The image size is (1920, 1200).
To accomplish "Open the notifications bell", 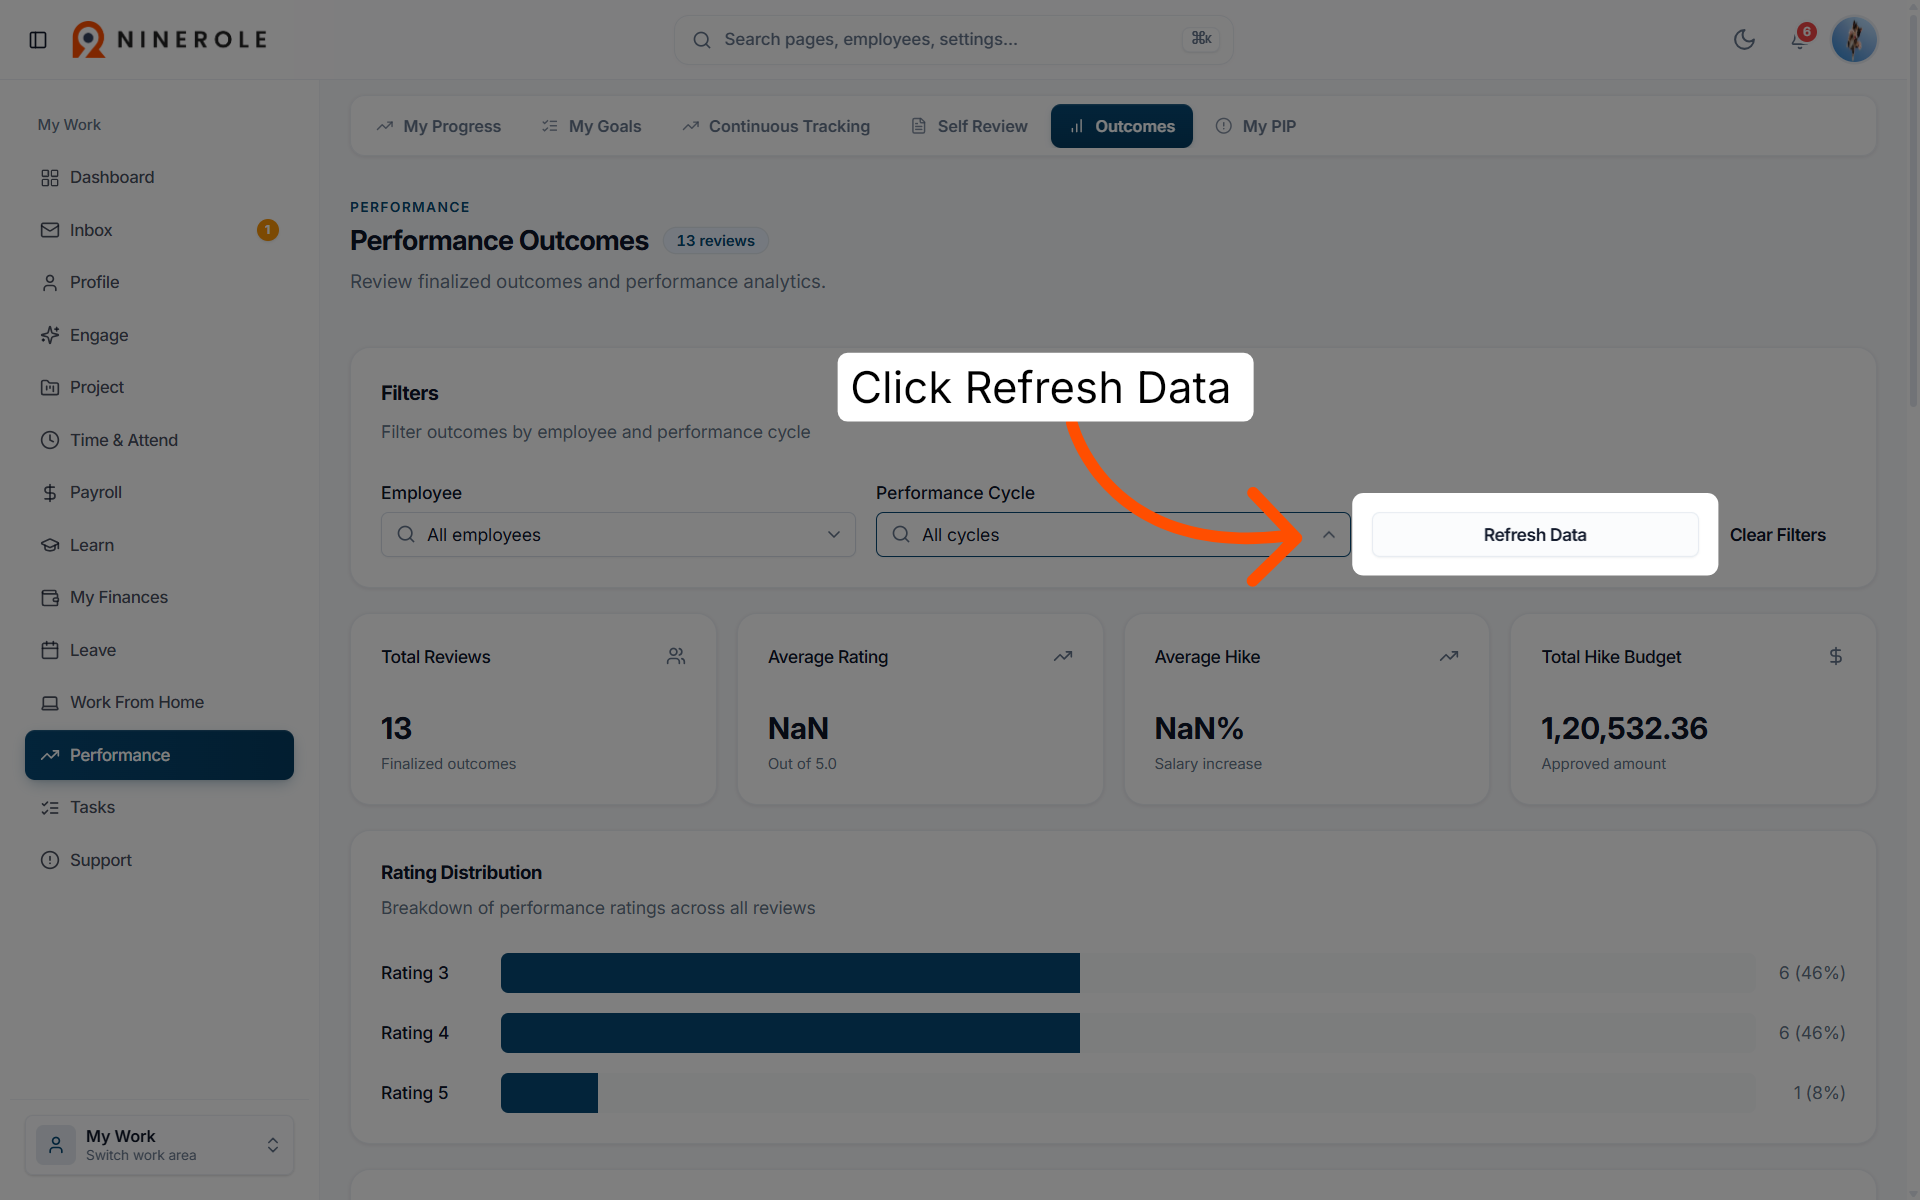I will (x=1799, y=40).
